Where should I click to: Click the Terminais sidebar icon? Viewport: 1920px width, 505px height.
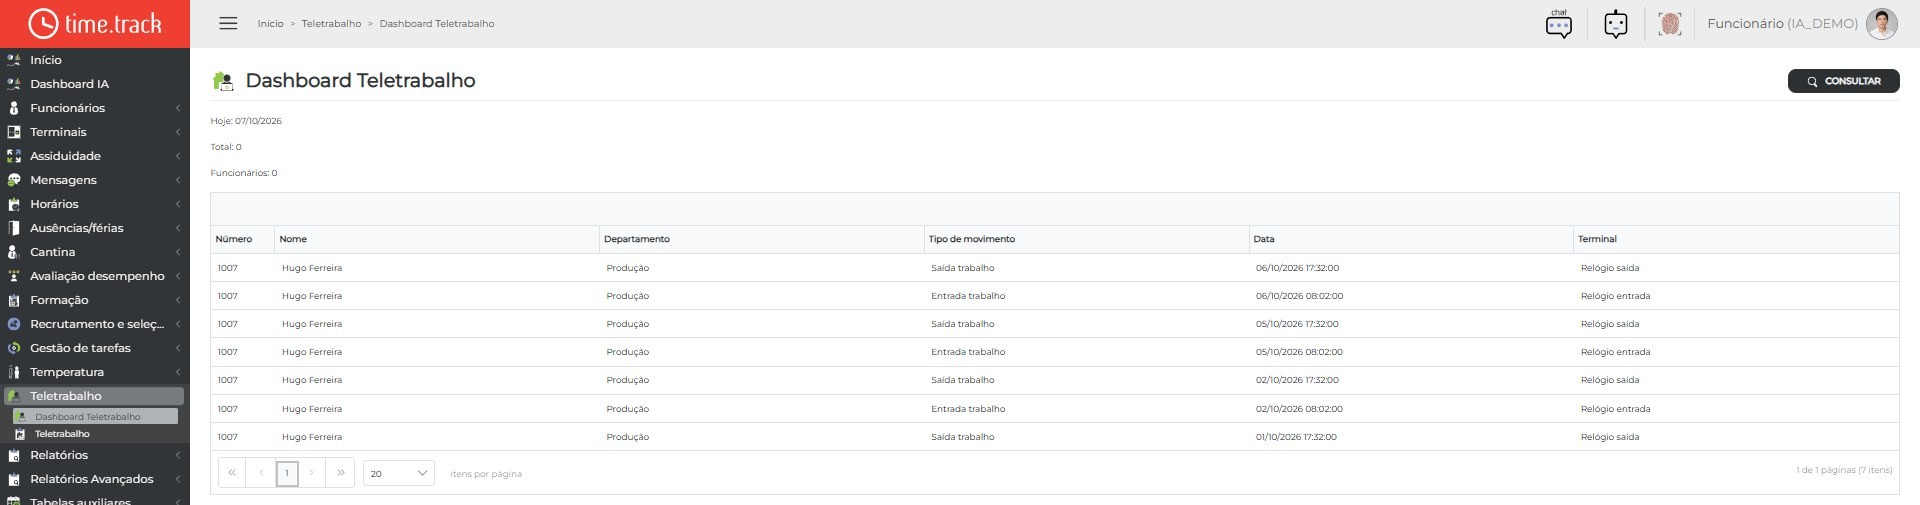point(14,132)
